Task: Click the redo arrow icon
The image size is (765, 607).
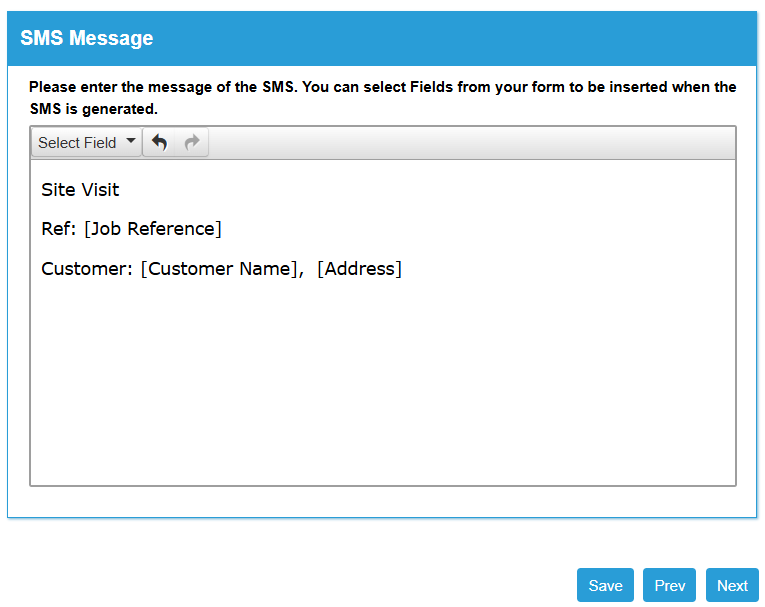Action: pyautogui.click(x=192, y=142)
